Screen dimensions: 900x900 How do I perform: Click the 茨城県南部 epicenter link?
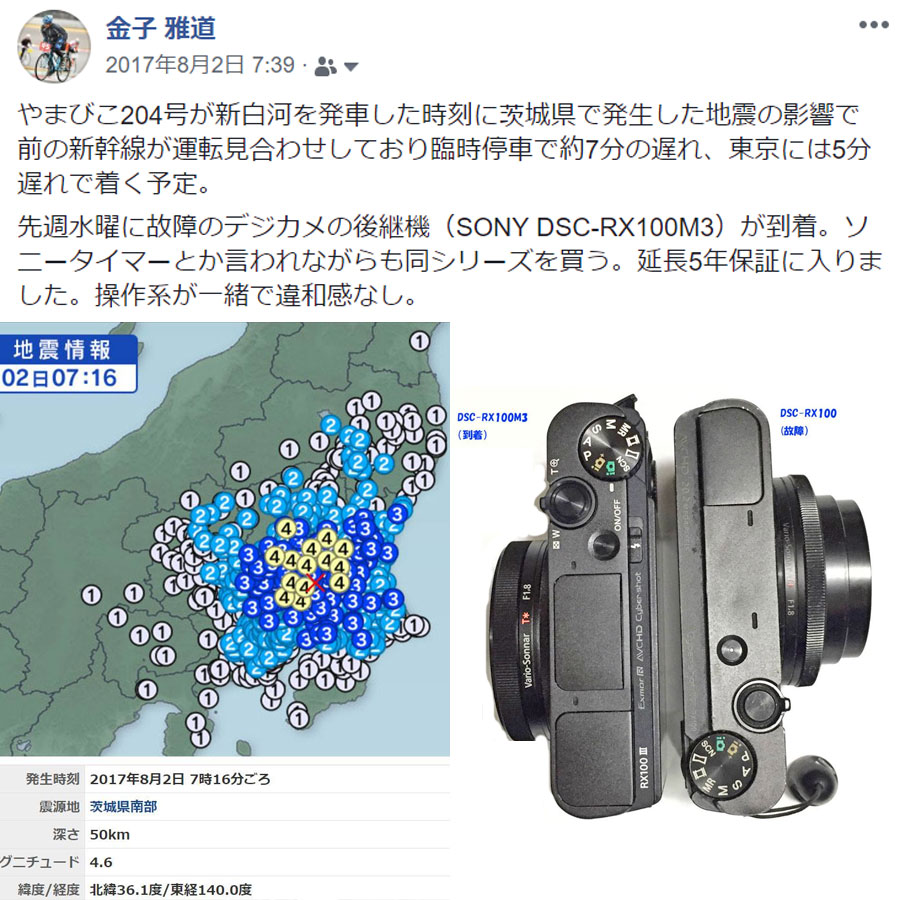pyautogui.click(x=123, y=807)
